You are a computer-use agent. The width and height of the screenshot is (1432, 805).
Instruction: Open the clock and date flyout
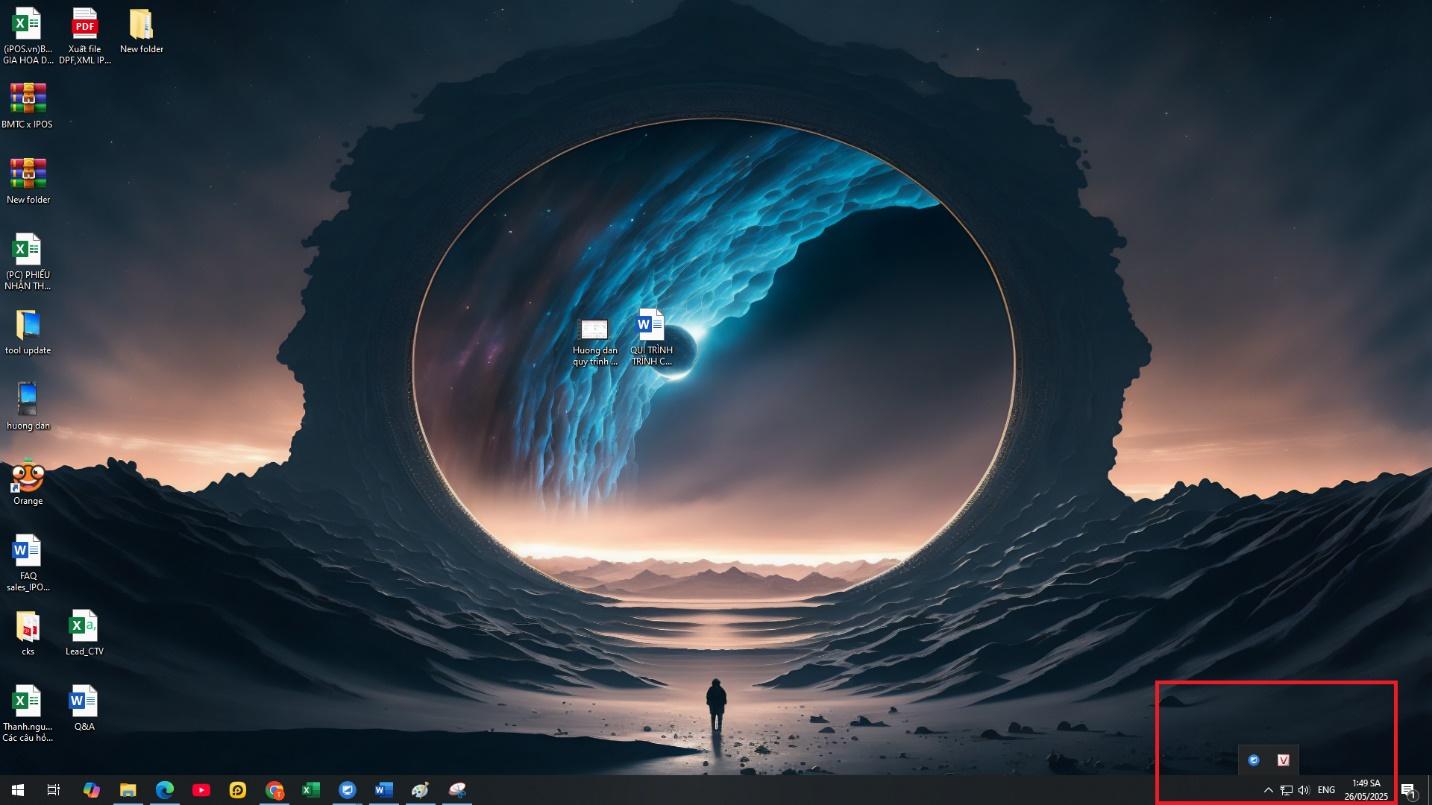1366,790
